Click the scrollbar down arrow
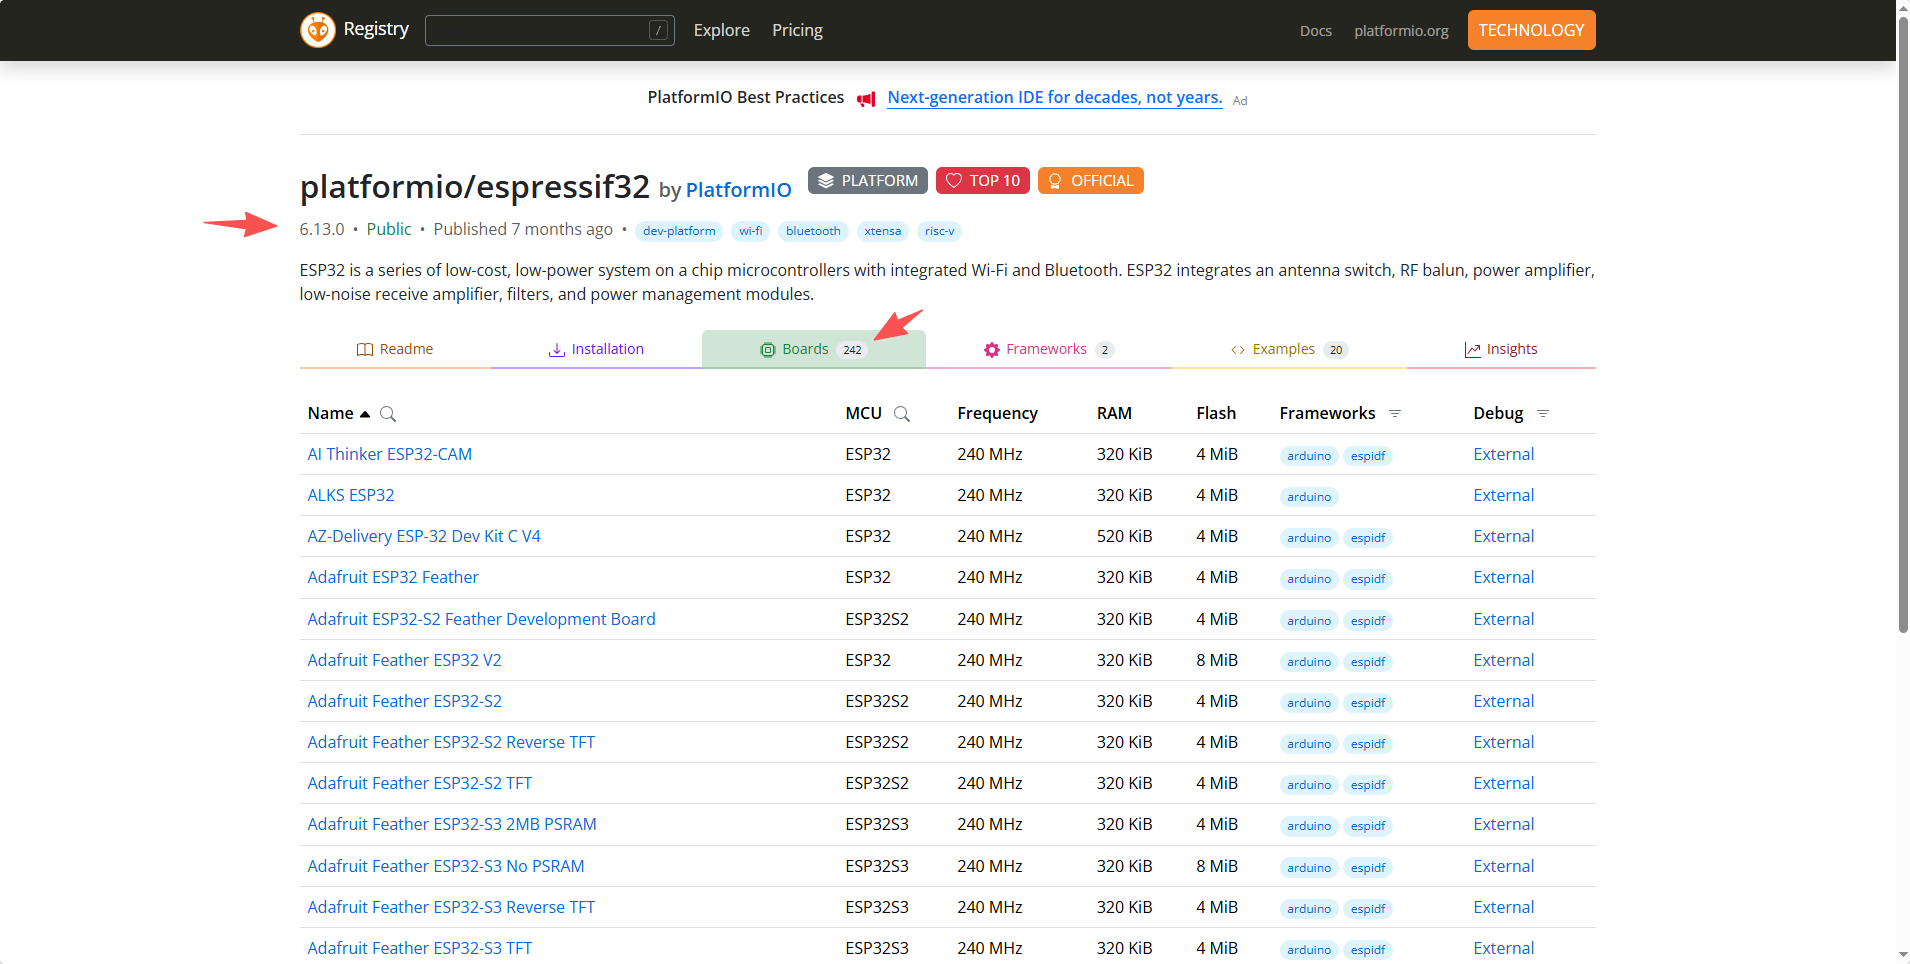Image resolution: width=1910 pixels, height=964 pixels. click(1903, 955)
